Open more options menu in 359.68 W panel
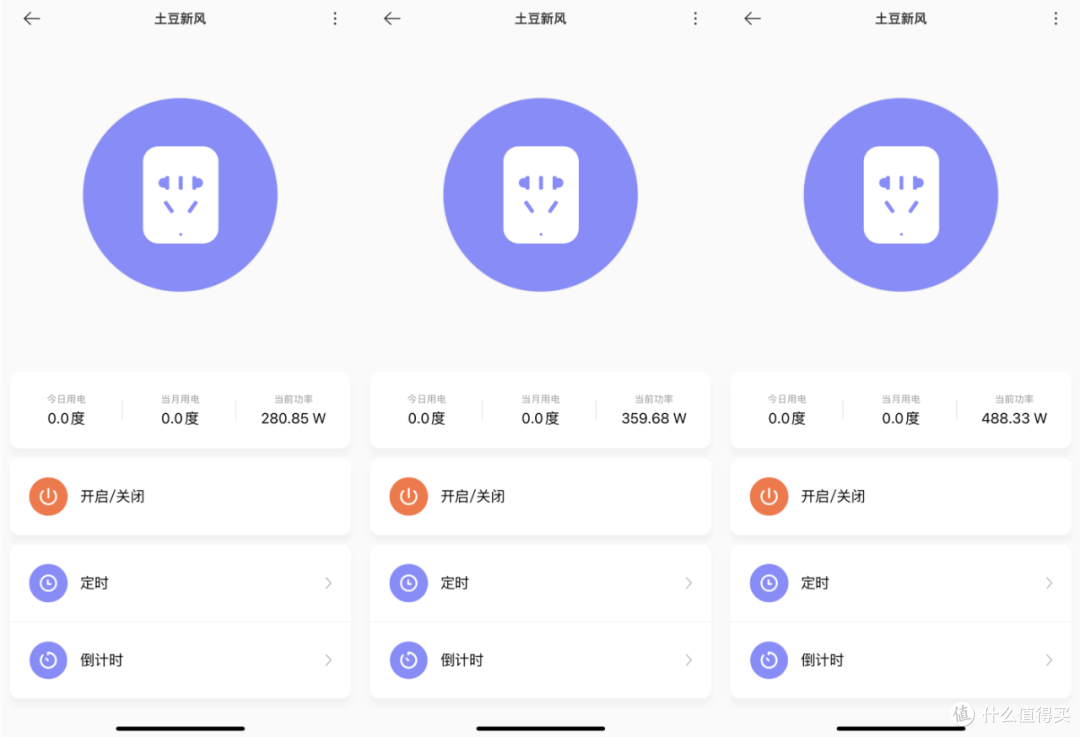 pyautogui.click(x=696, y=19)
